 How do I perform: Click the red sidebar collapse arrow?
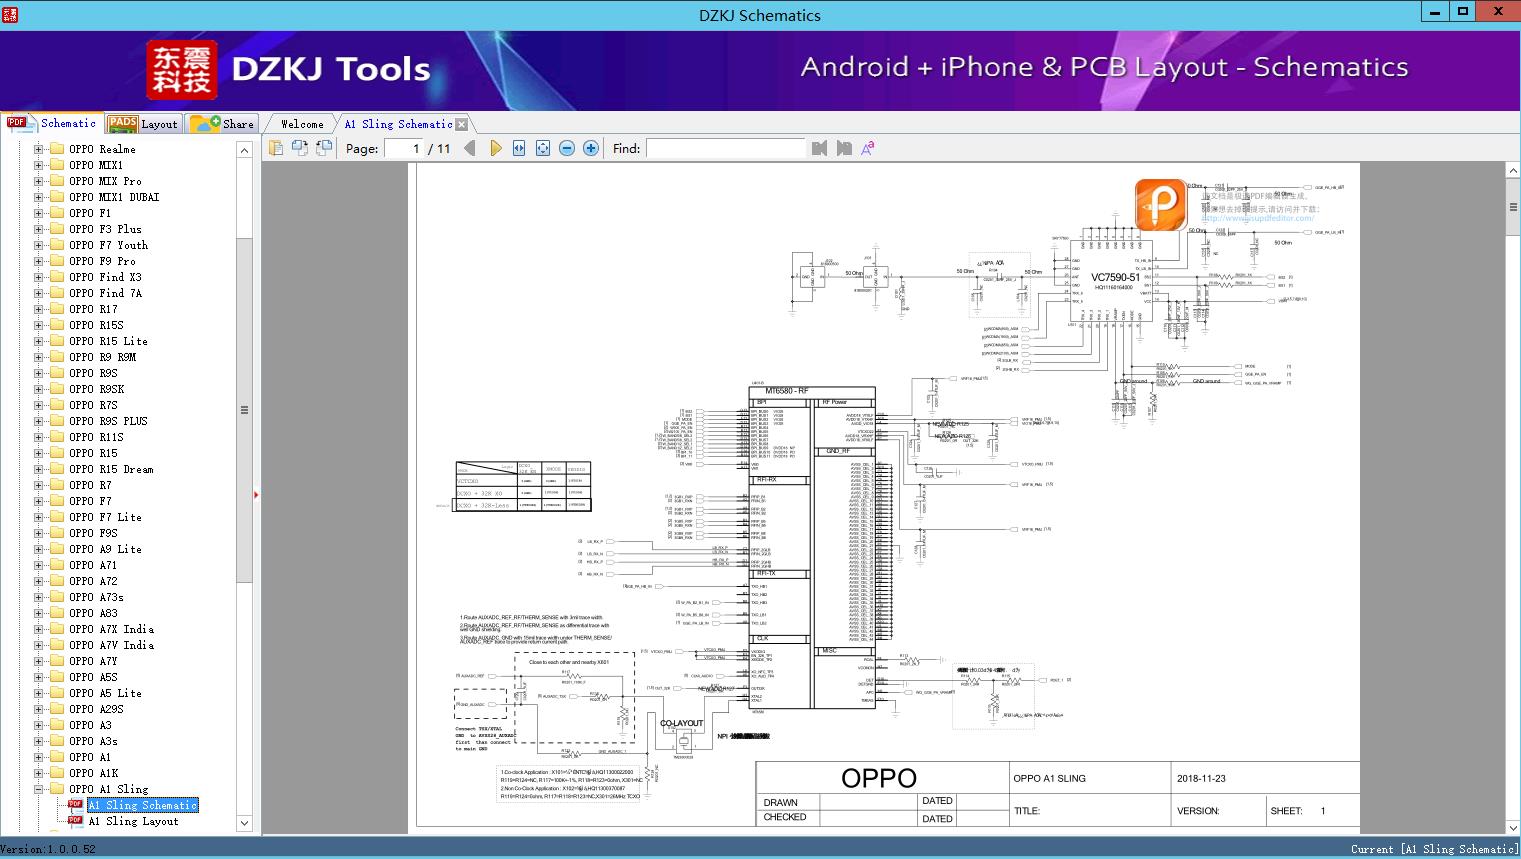pyautogui.click(x=257, y=494)
